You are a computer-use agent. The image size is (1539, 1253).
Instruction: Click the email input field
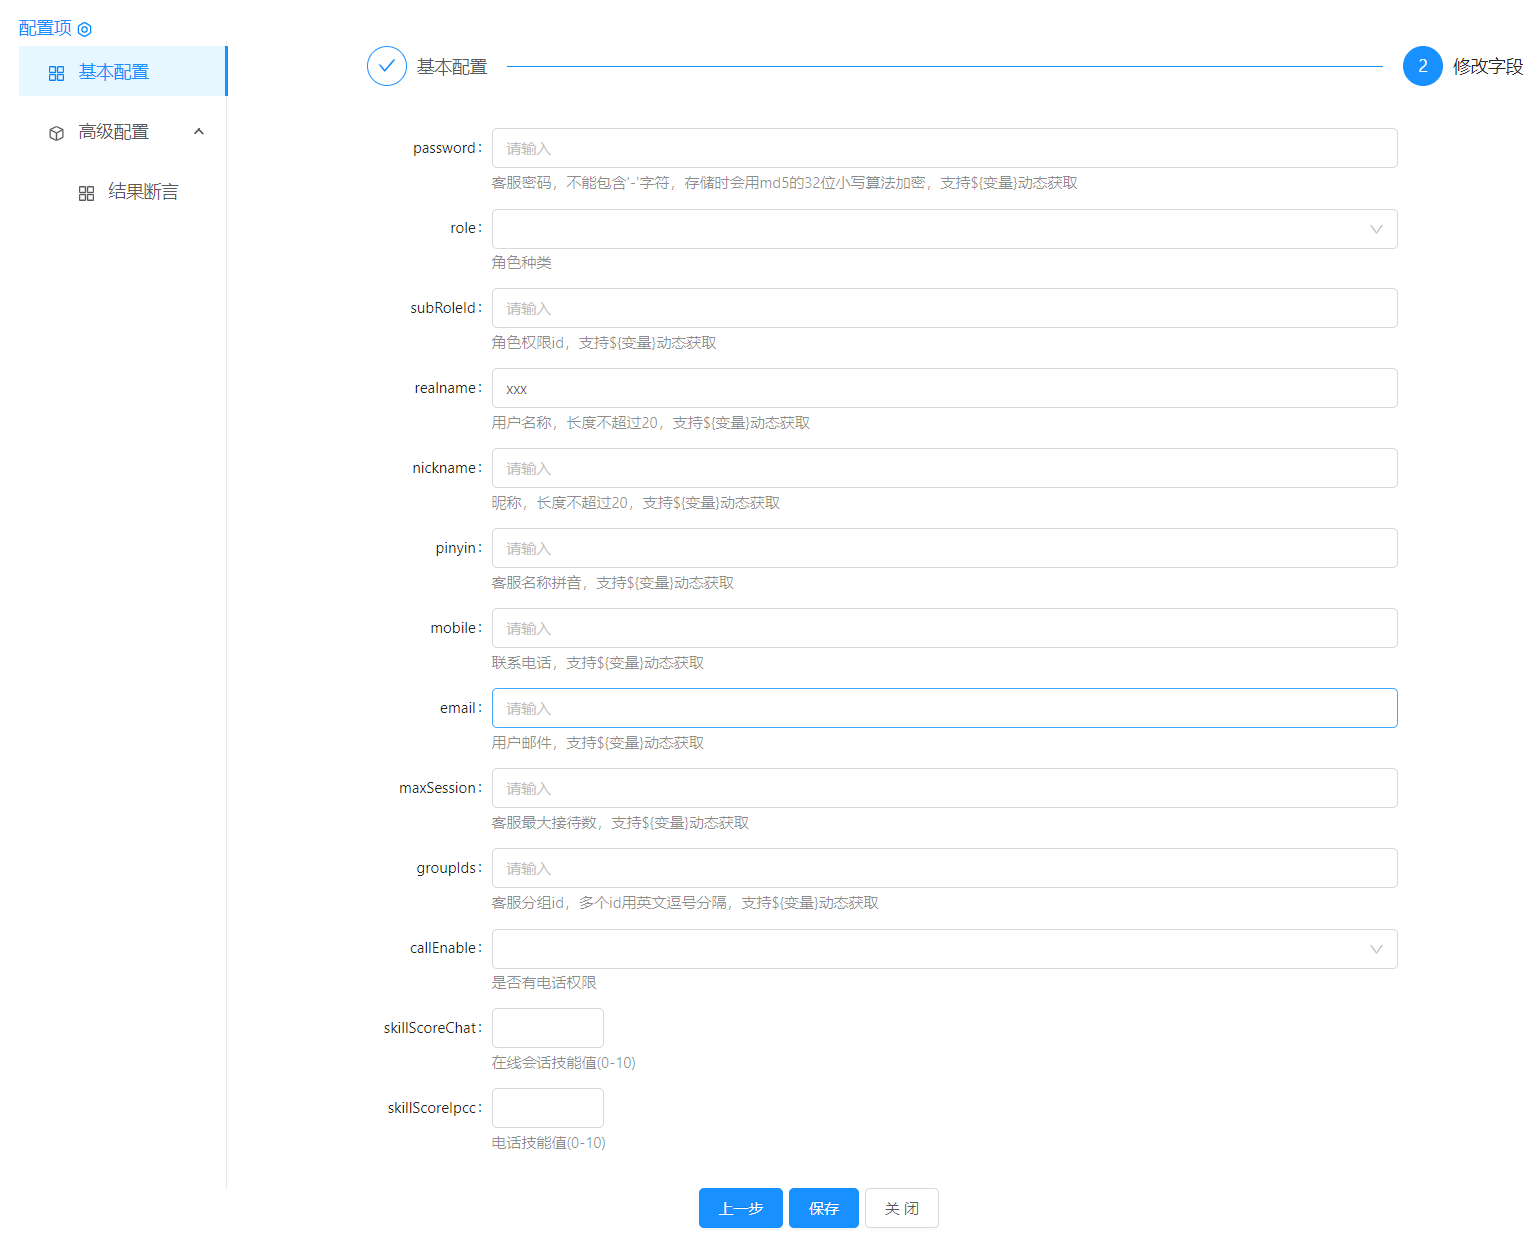[944, 708]
